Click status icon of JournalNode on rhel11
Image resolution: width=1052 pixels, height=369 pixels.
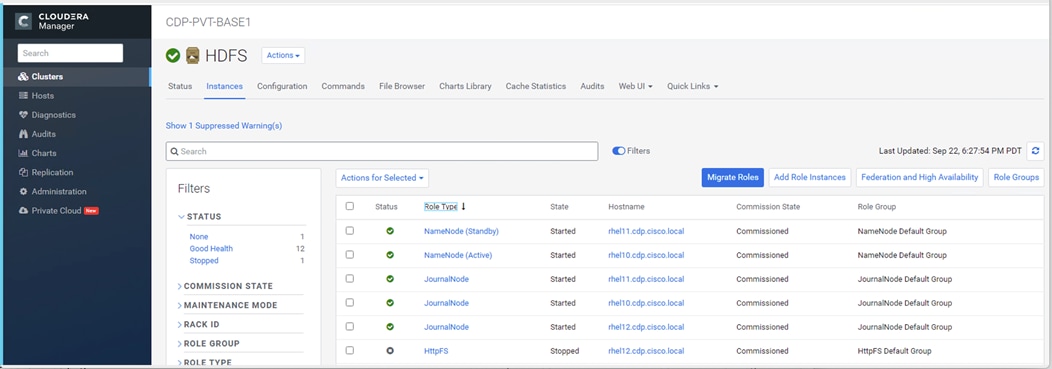[x=390, y=279]
